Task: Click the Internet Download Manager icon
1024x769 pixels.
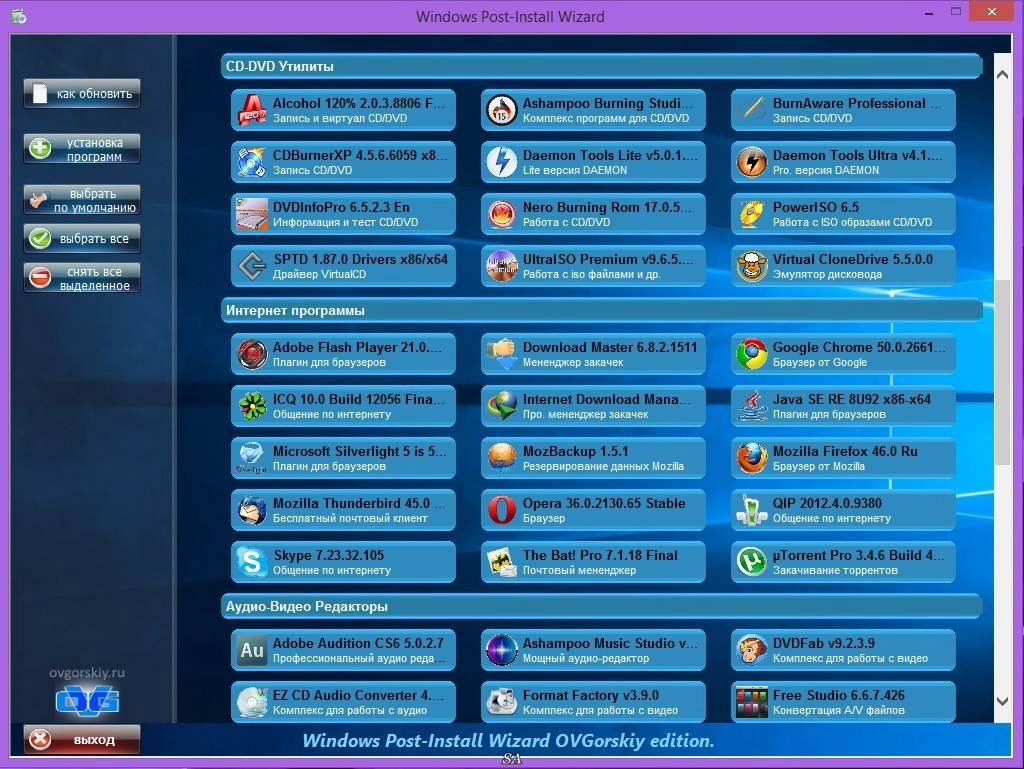Action: [x=502, y=406]
